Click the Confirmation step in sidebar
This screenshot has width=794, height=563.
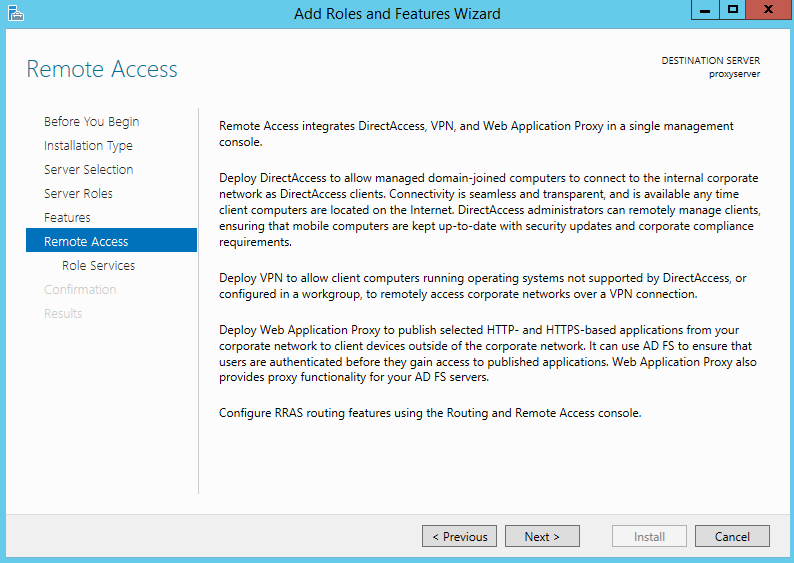coord(80,290)
